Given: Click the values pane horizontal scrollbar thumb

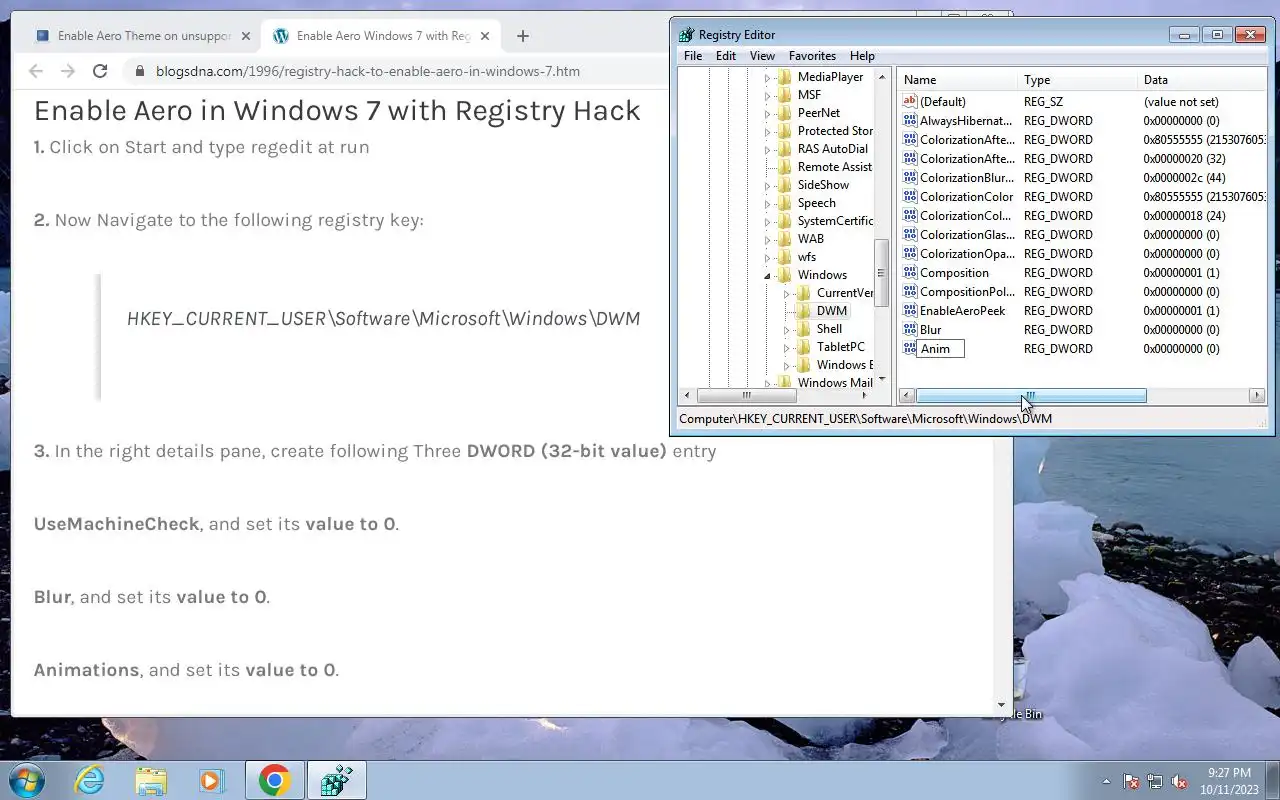Looking at the screenshot, I should point(1031,396).
